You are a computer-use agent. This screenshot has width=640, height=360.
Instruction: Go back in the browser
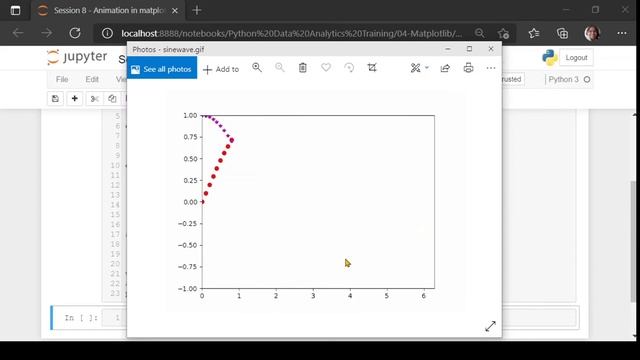pos(18,33)
